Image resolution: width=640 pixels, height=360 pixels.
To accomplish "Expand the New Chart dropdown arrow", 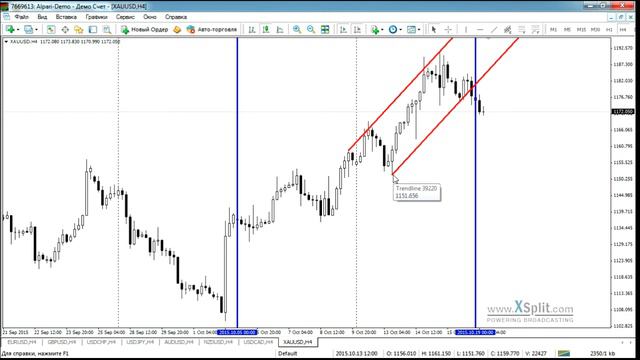I will pos(18,29).
